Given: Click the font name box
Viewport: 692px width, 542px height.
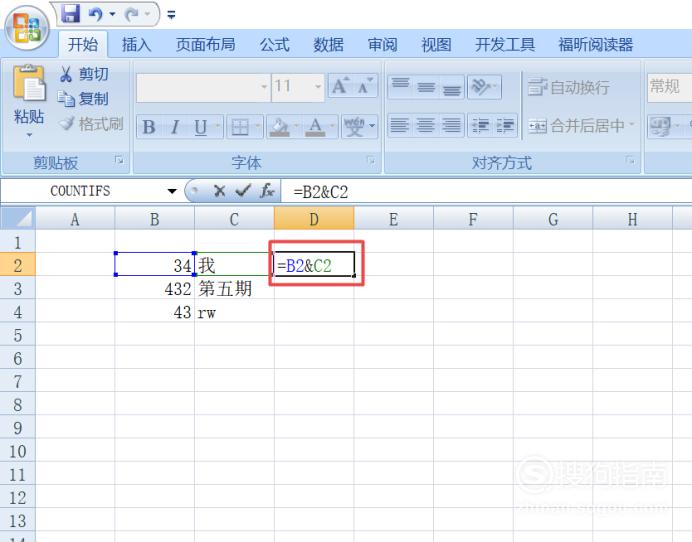Looking at the screenshot, I should pos(203,87).
